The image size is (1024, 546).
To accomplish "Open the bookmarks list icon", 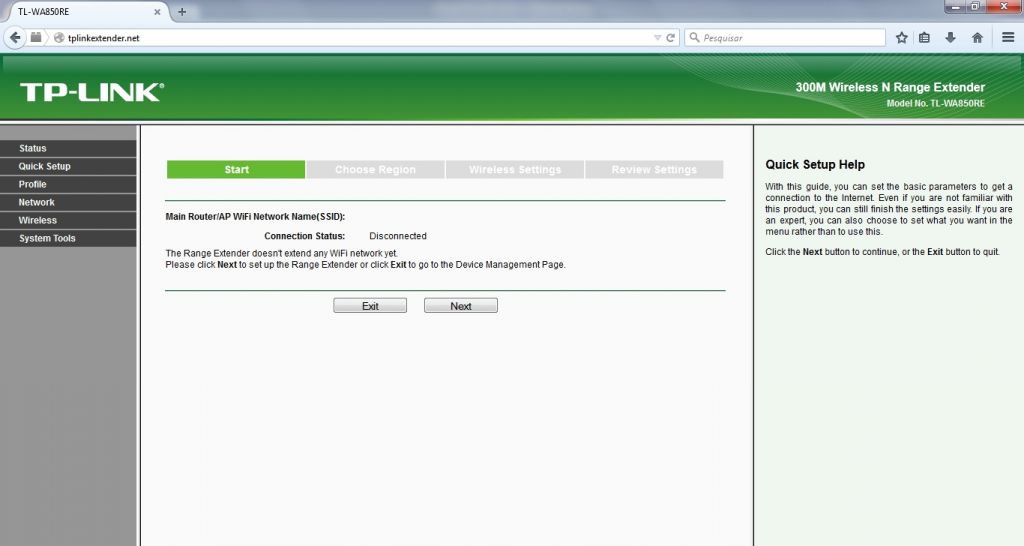I will point(925,38).
